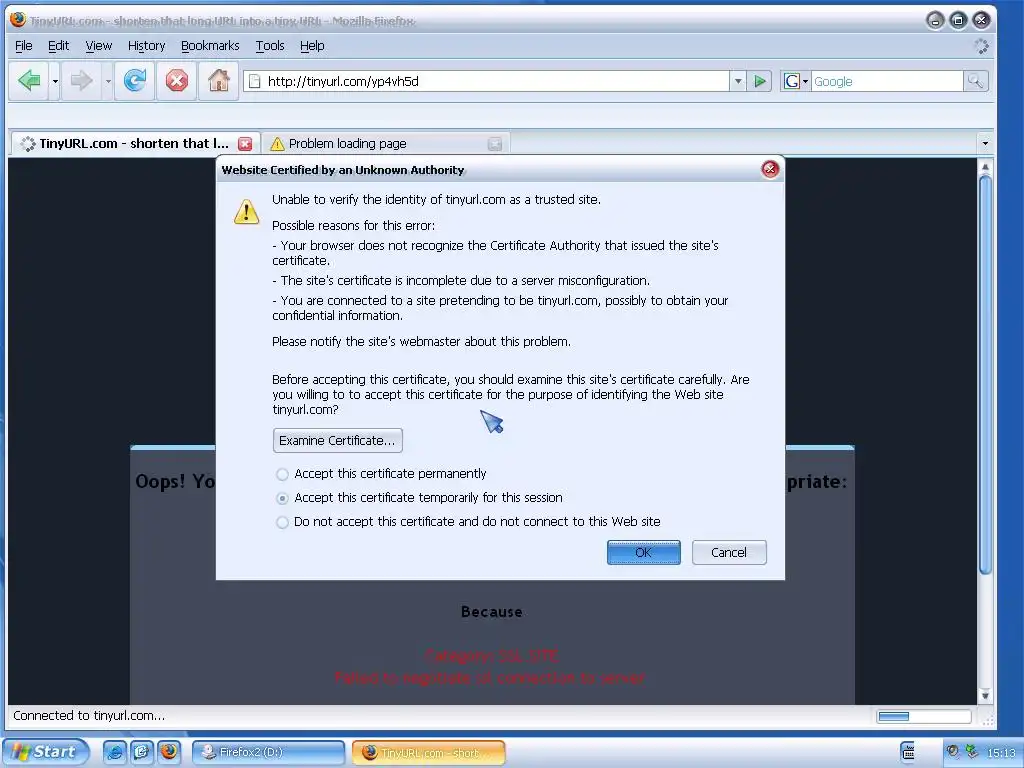Click the Firefox icon in the title bar
The width and height of the screenshot is (1024, 768).
pos(18,20)
